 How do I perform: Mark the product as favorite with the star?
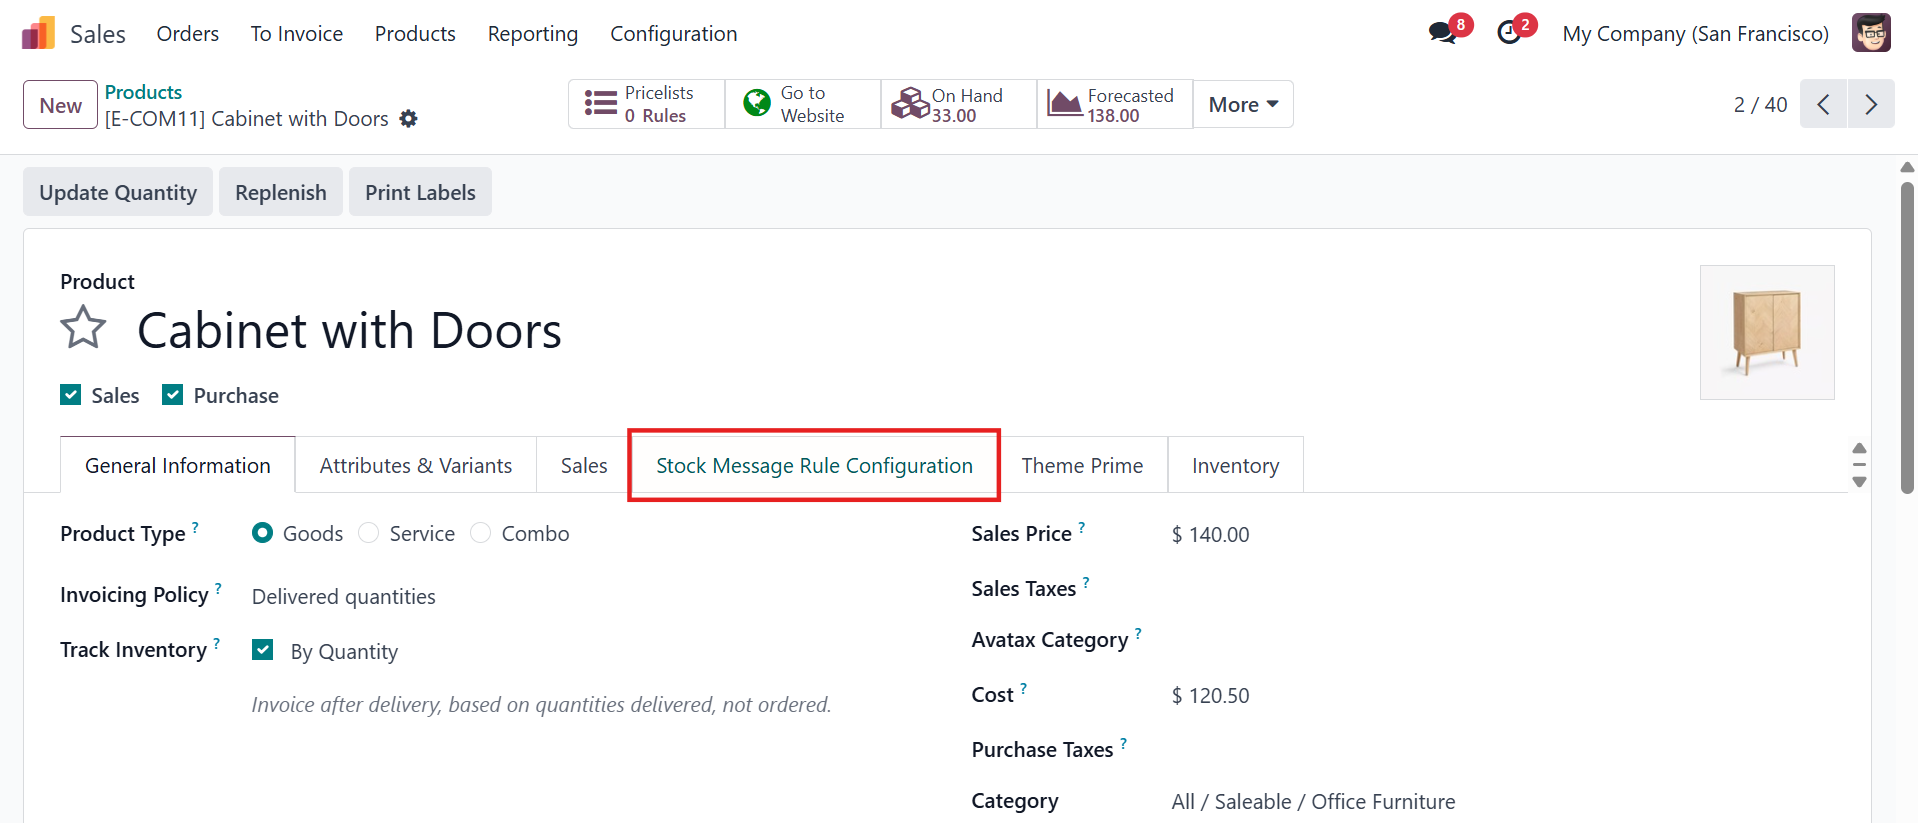(83, 328)
